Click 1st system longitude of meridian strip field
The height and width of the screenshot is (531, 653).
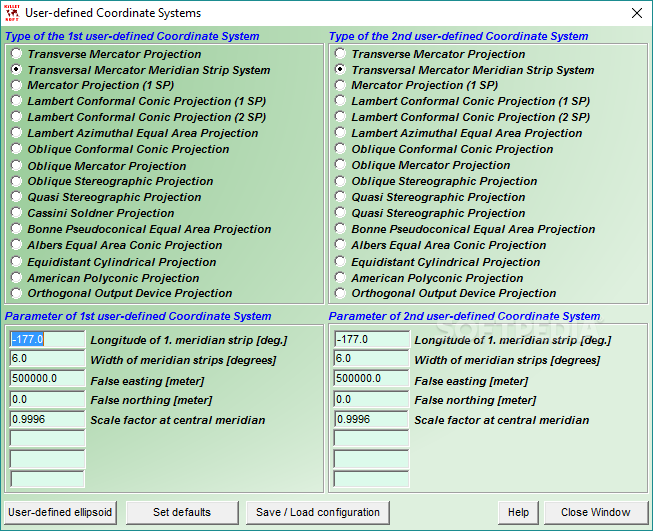tap(47, 339)
